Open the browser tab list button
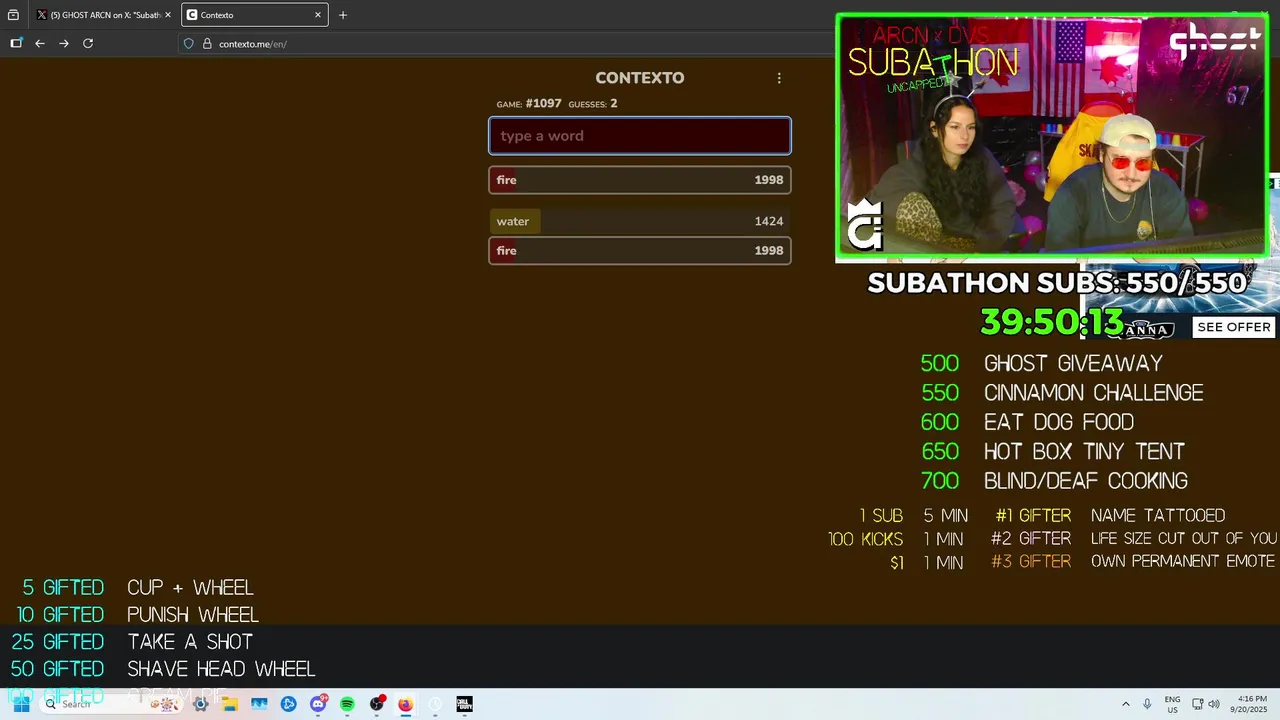The image size is (1280, 720). [13, 15]
